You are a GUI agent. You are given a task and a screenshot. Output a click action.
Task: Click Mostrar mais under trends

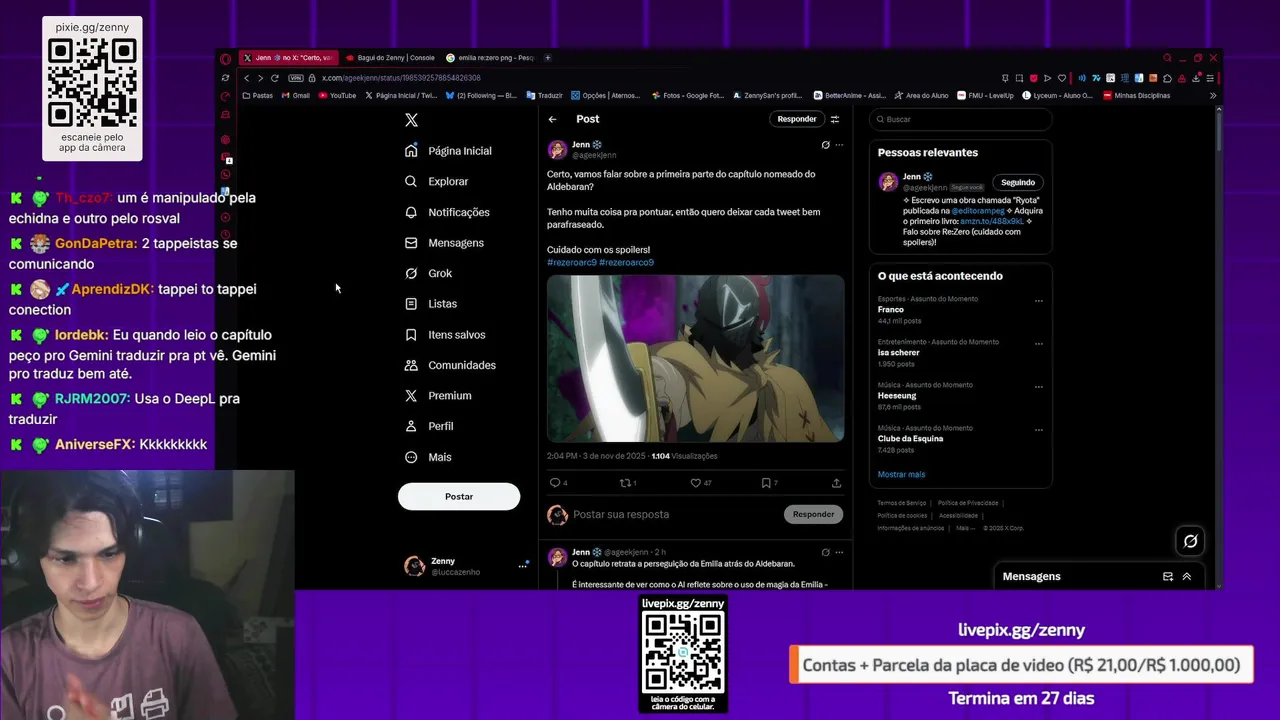click(x=901, y=474)
